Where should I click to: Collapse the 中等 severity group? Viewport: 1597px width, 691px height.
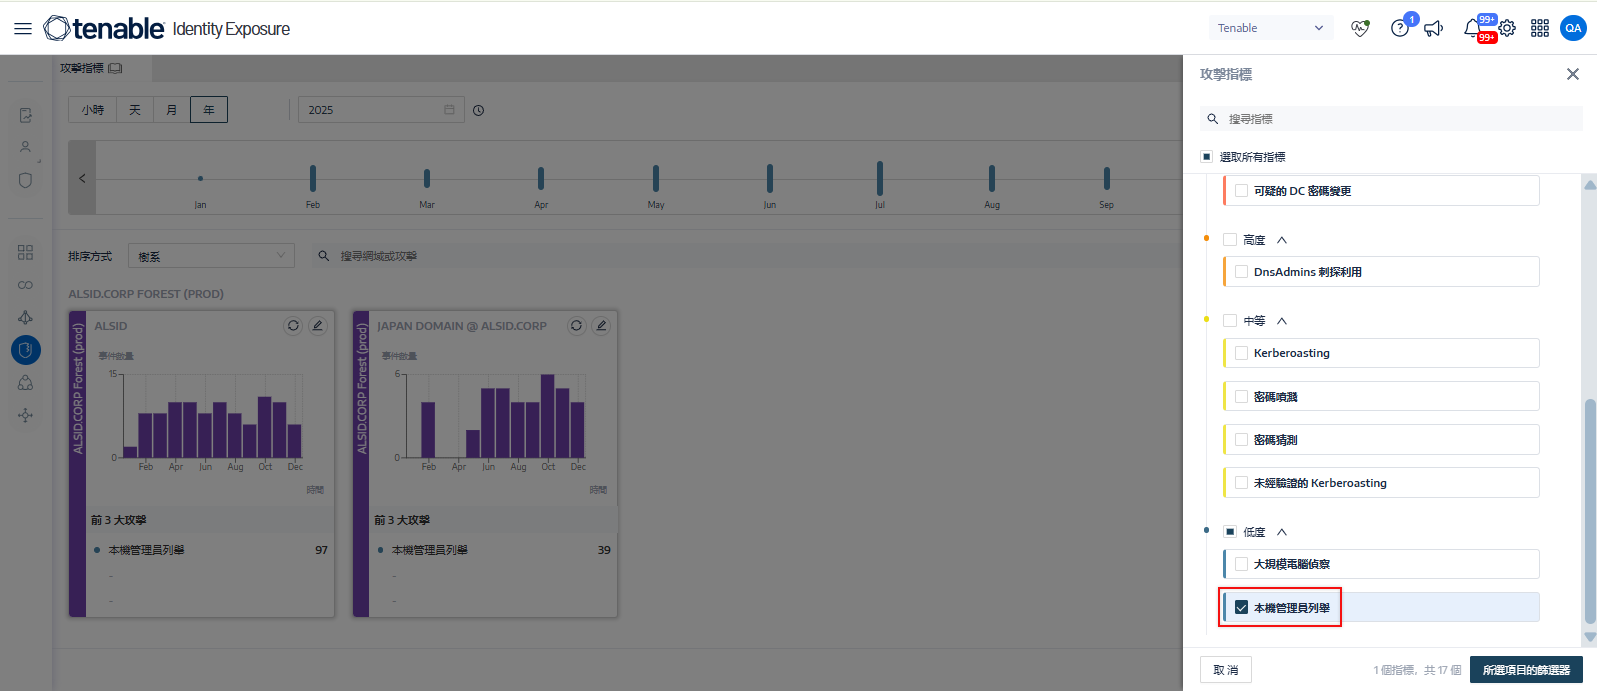pos(1282,321)
